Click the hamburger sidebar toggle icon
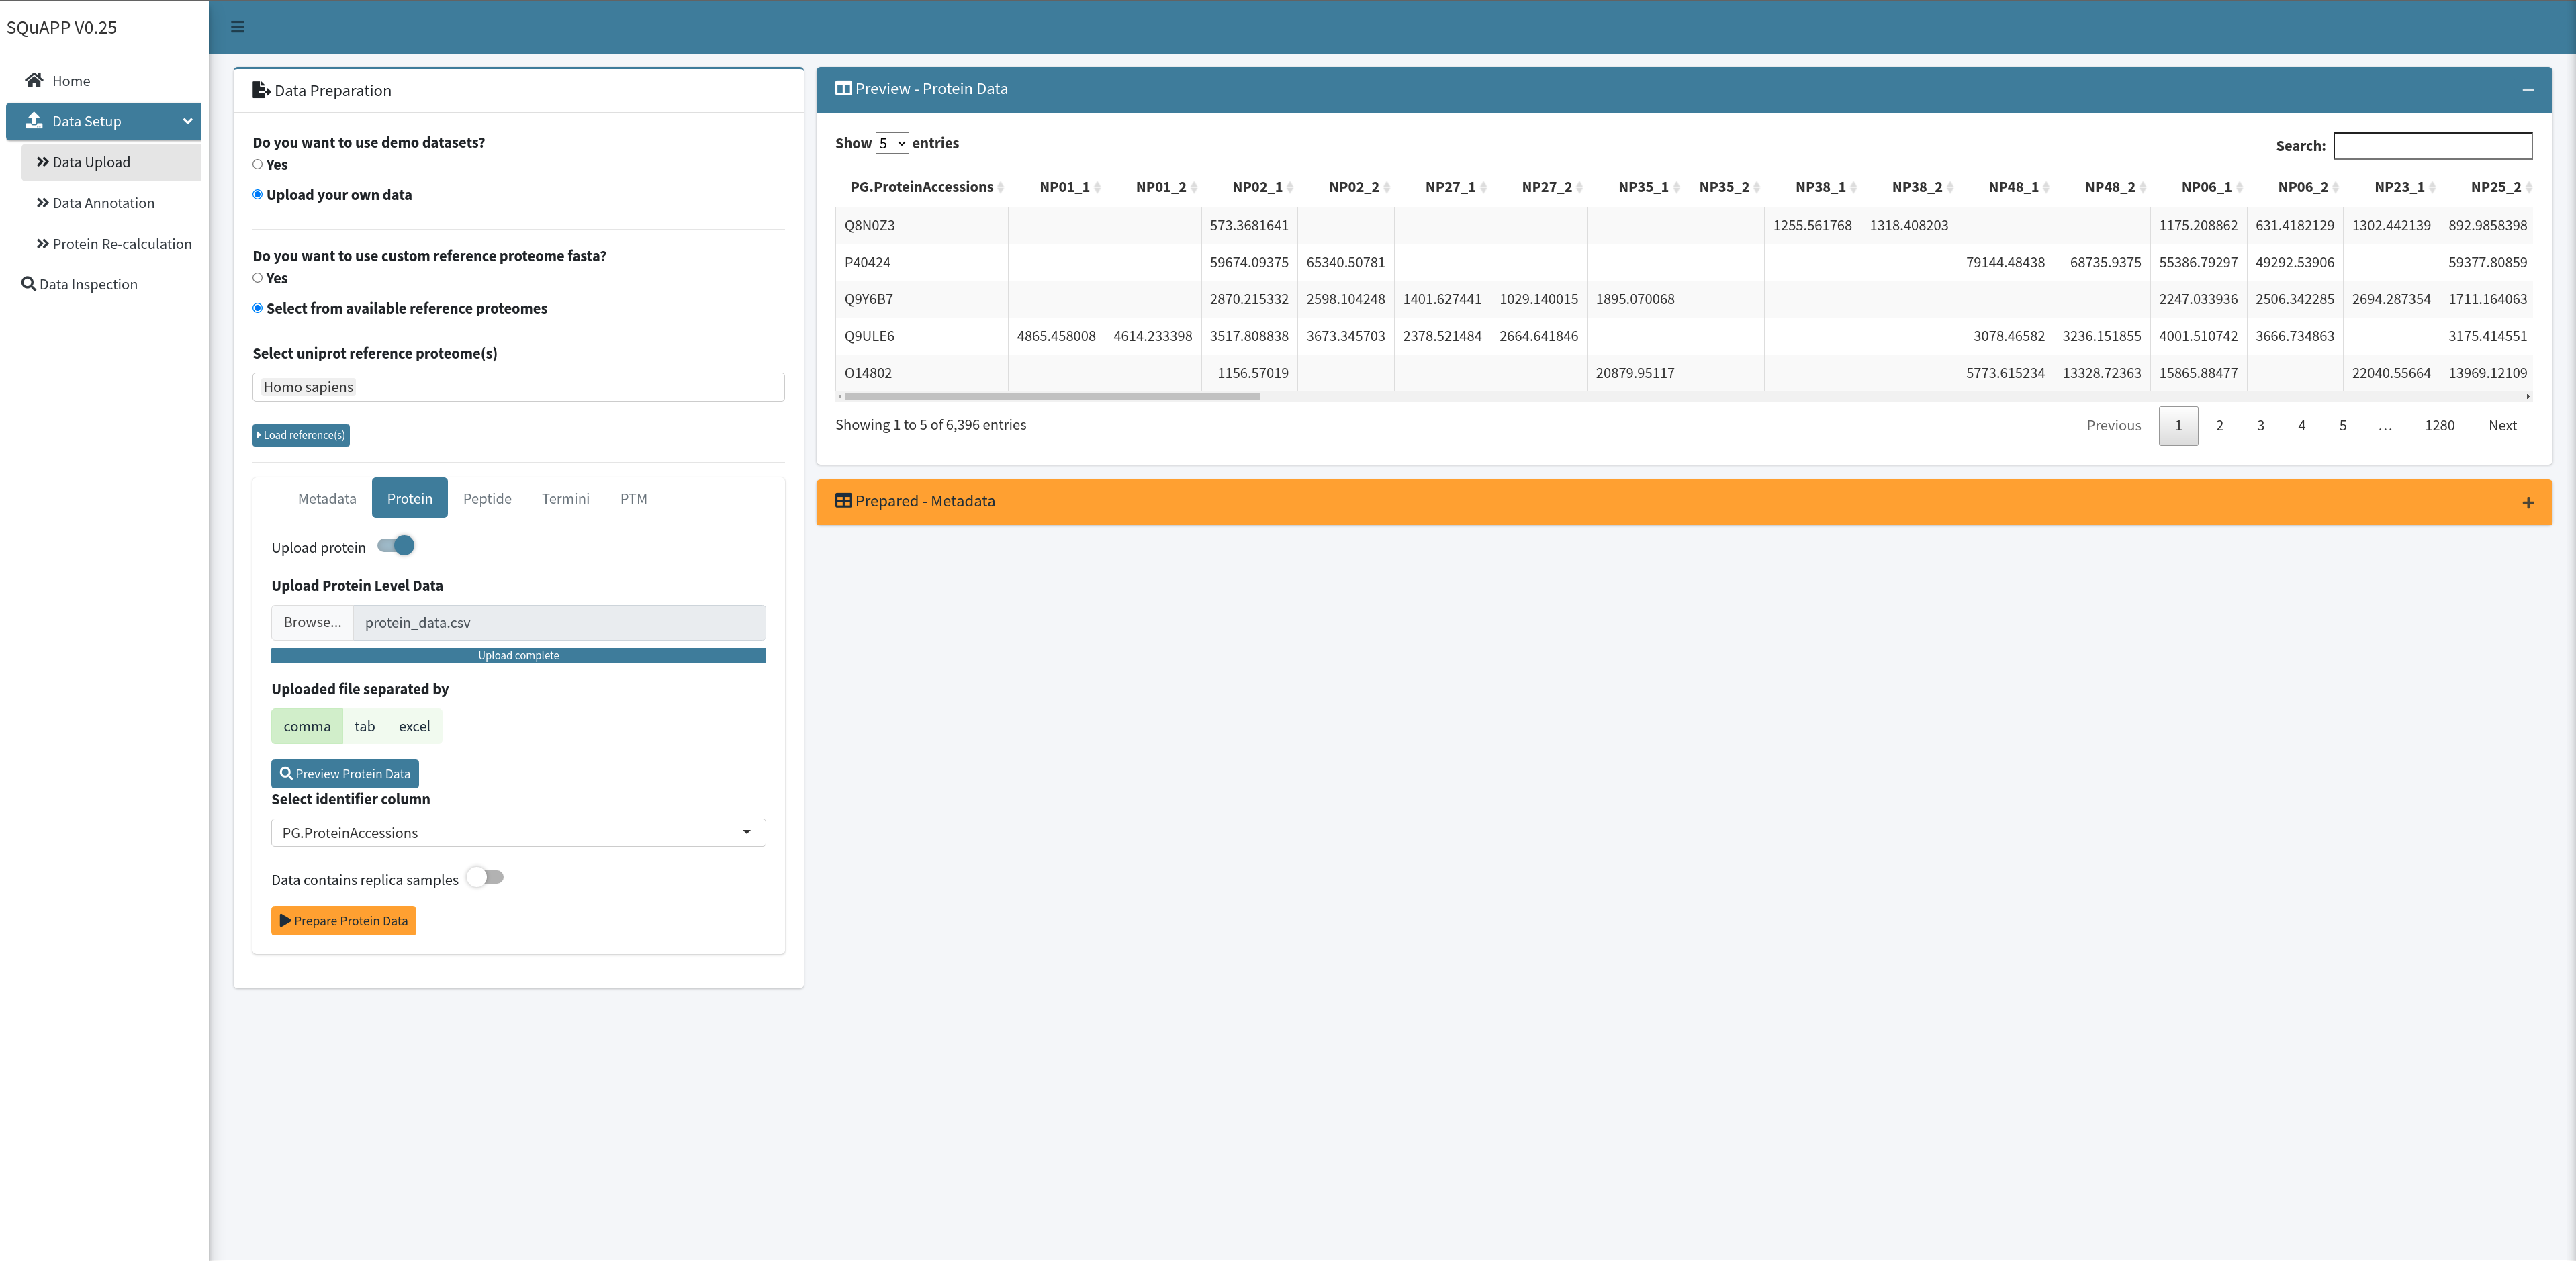This screenshot has width=2576, height=1261. [x=237, y=27]
